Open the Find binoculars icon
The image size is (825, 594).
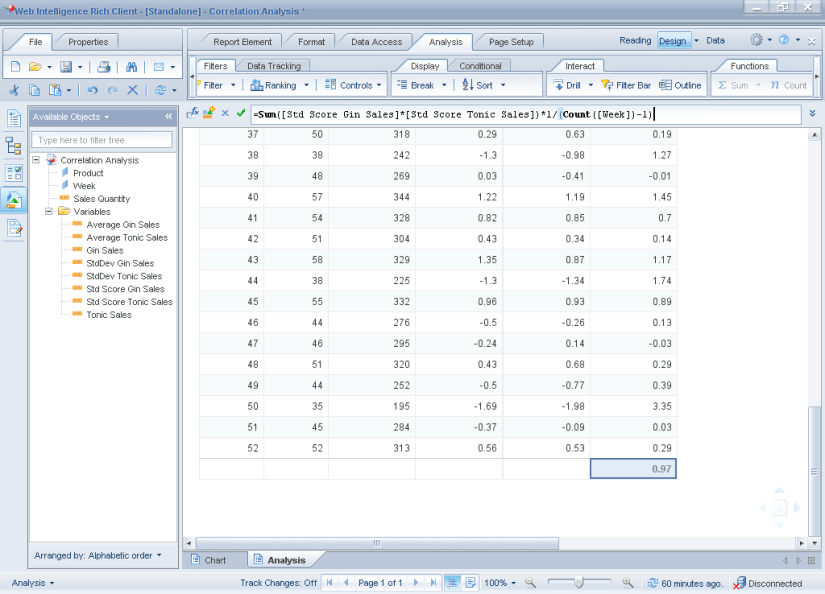[x=131, y=65]
